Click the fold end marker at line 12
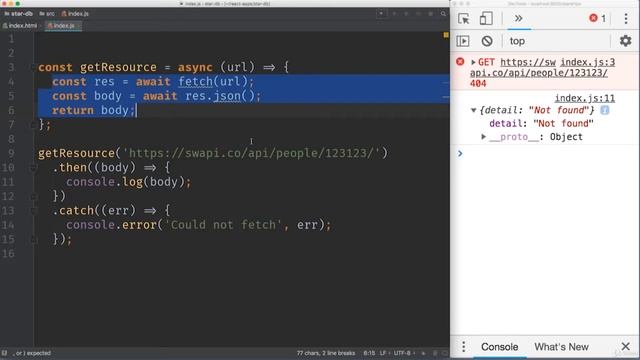 coord(33,196)
